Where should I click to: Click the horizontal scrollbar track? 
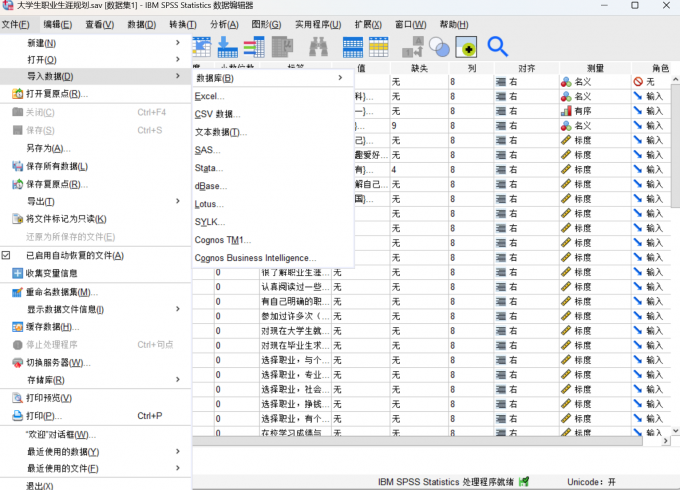(417, 441)
